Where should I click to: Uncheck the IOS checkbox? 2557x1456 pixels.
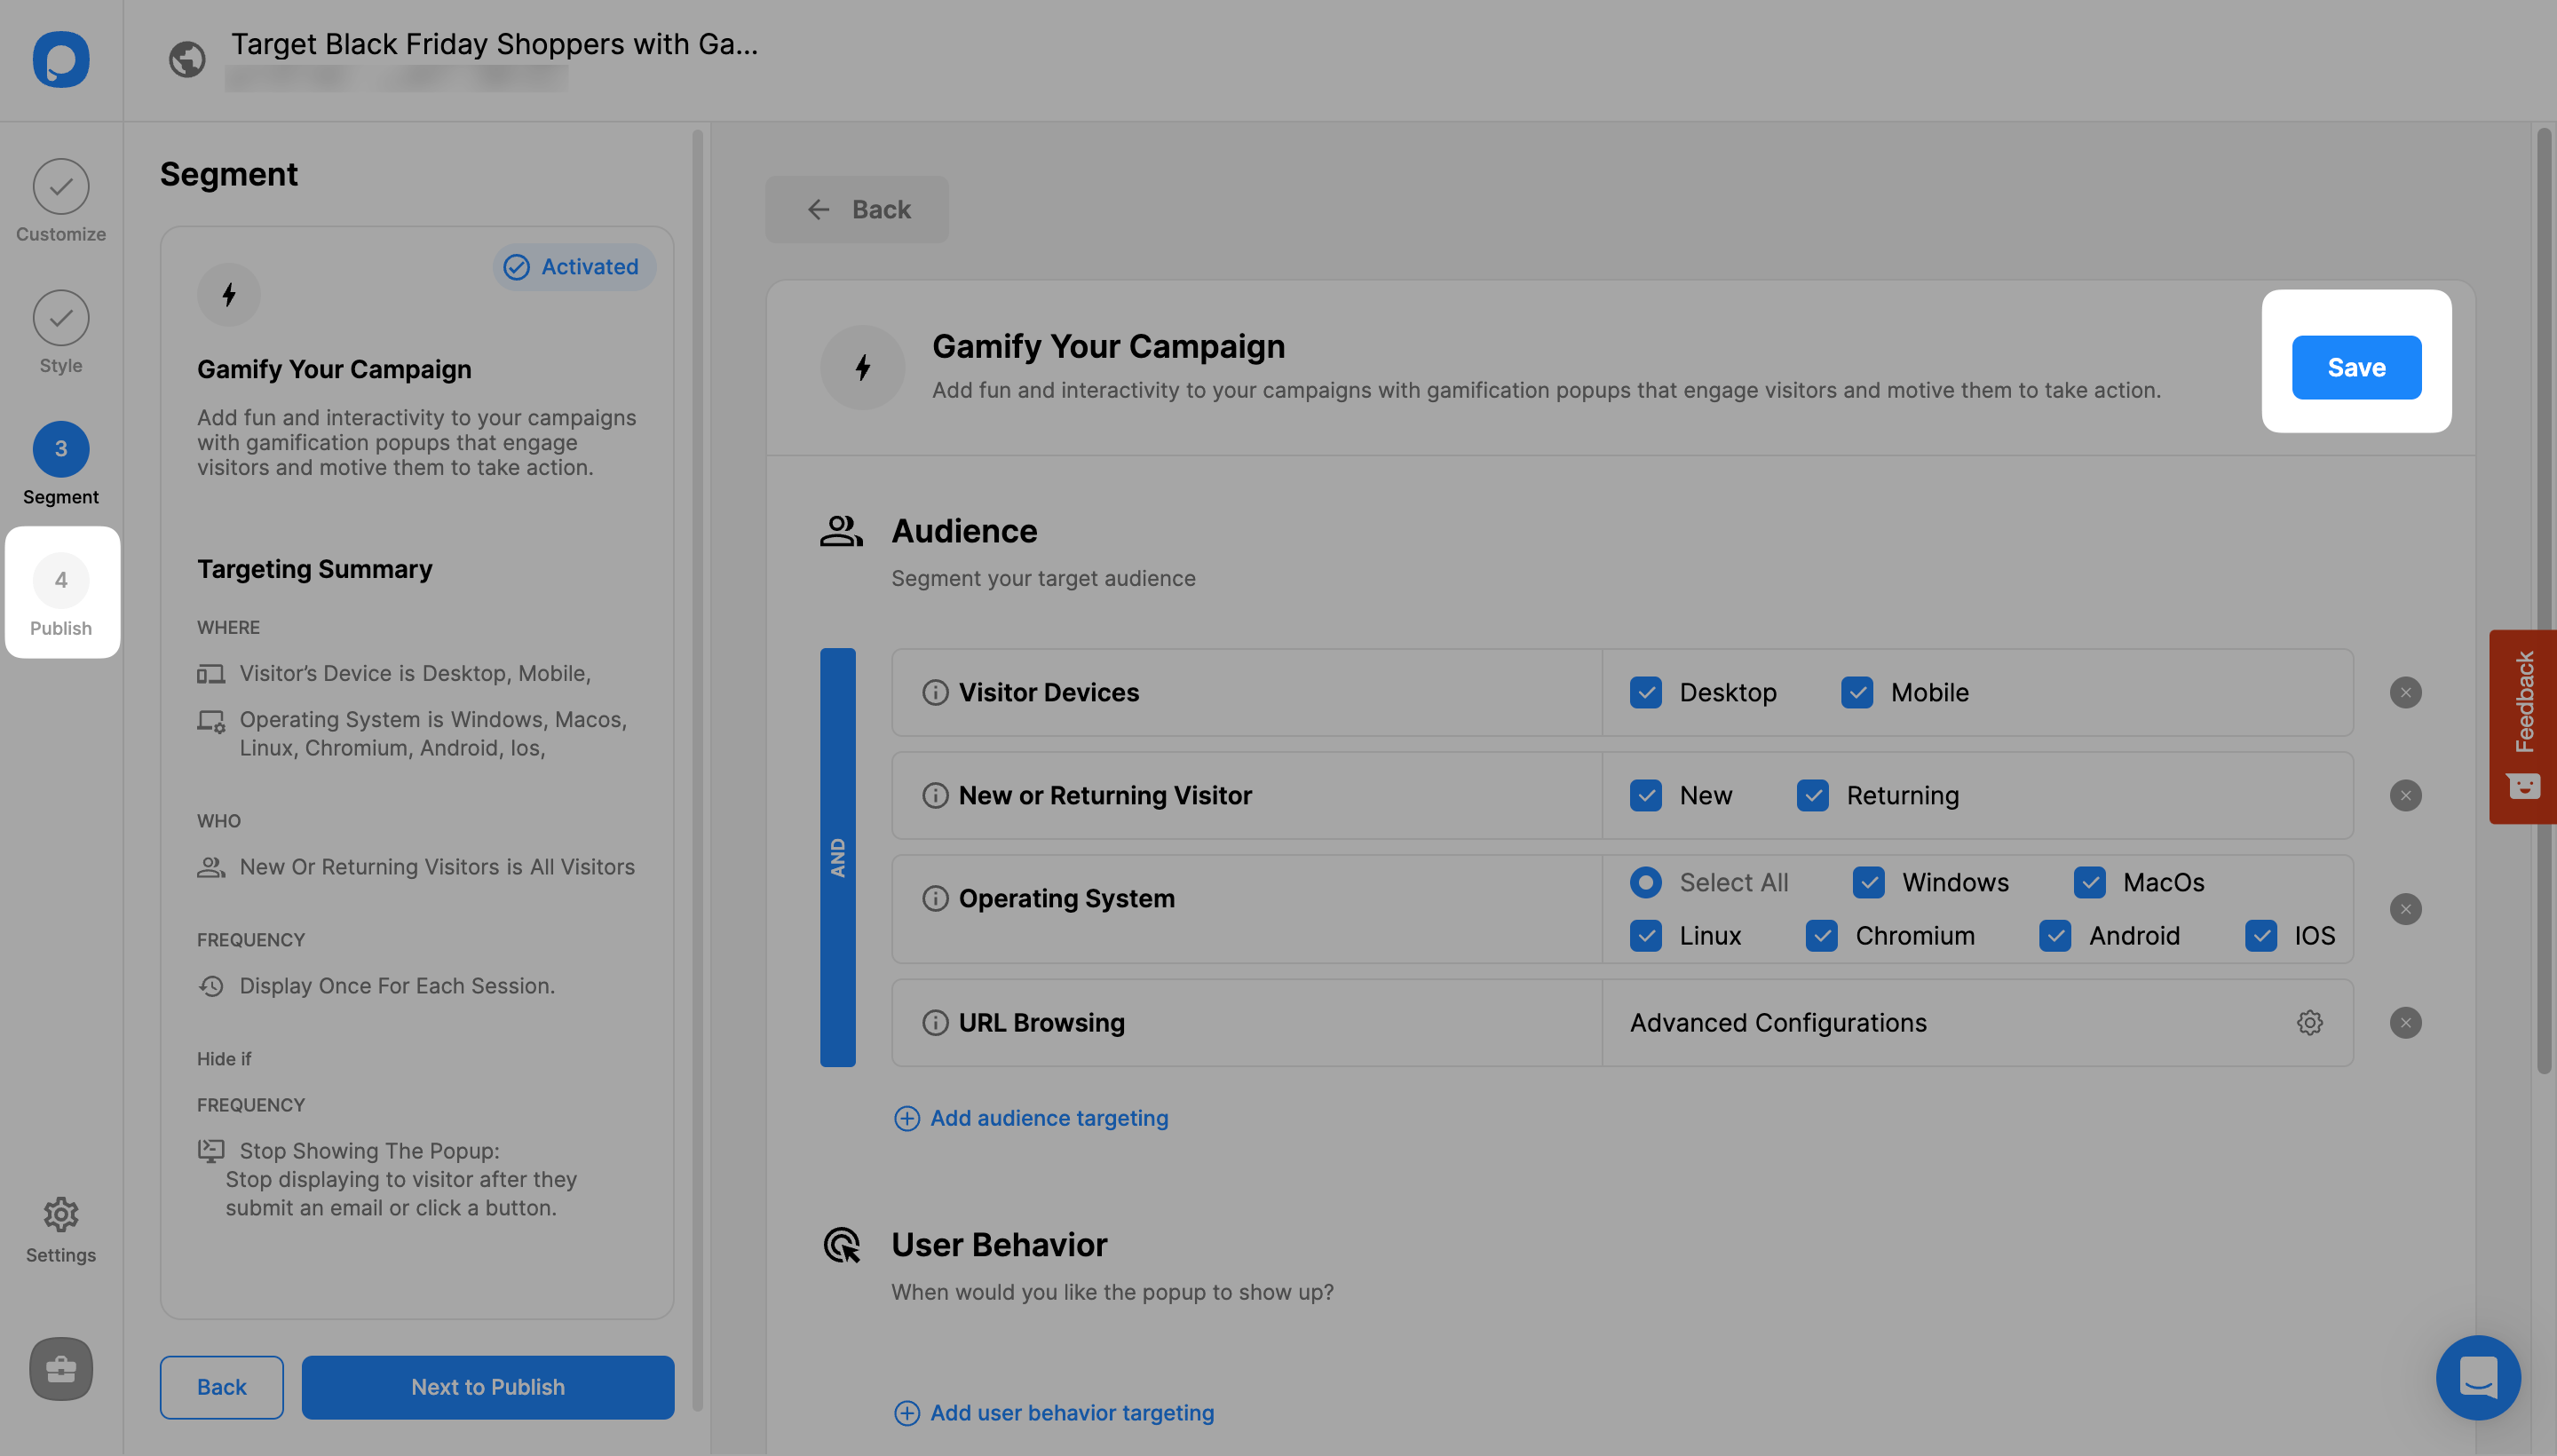click(x=2261, y=936)
